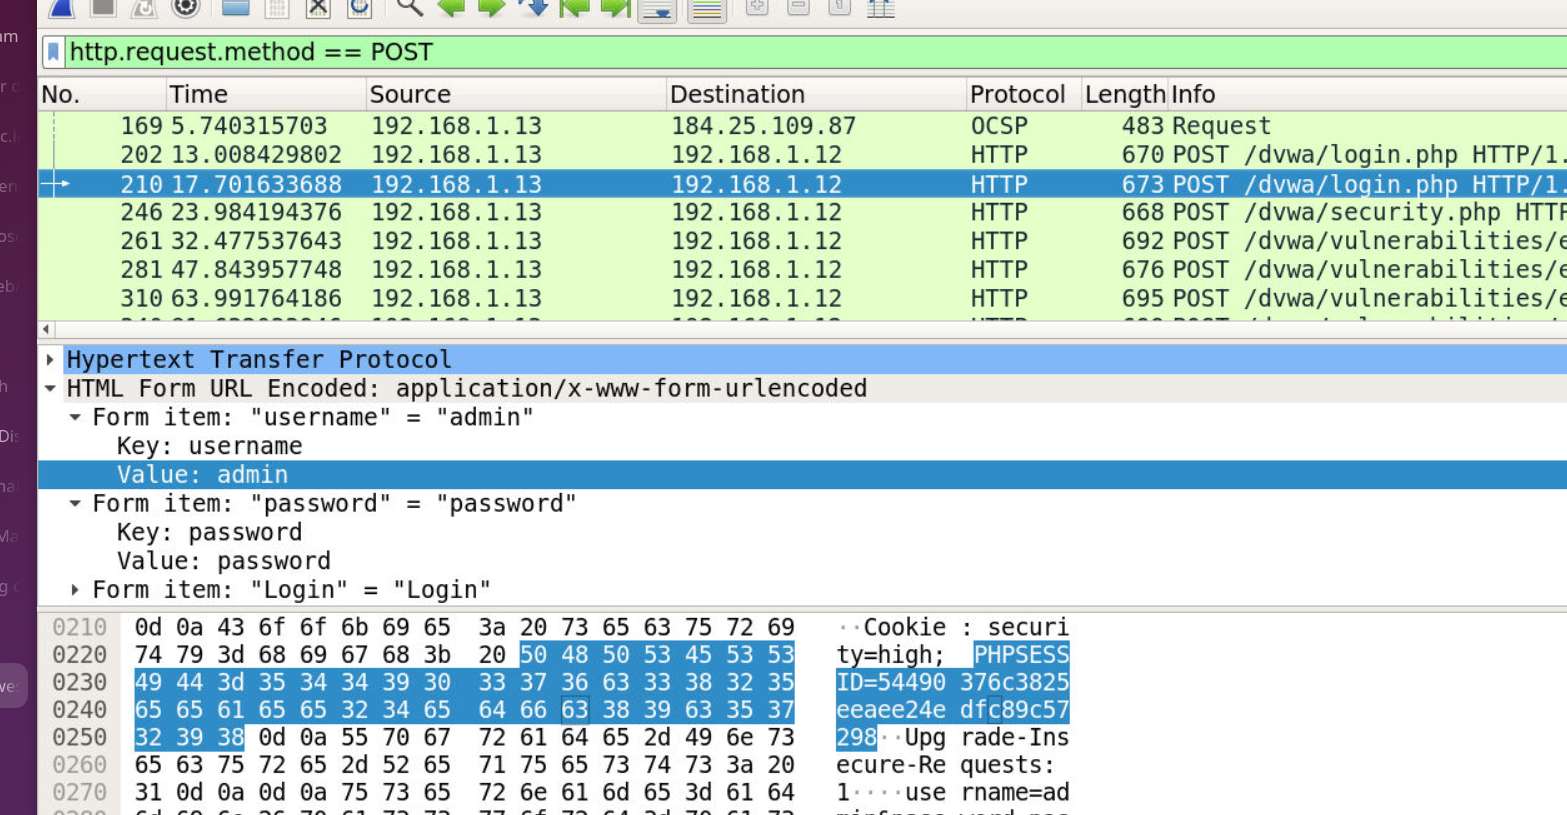The height and width of the screenshot is (815, 1567).
Task: Click the display filter input field
Action: point(800,52)
